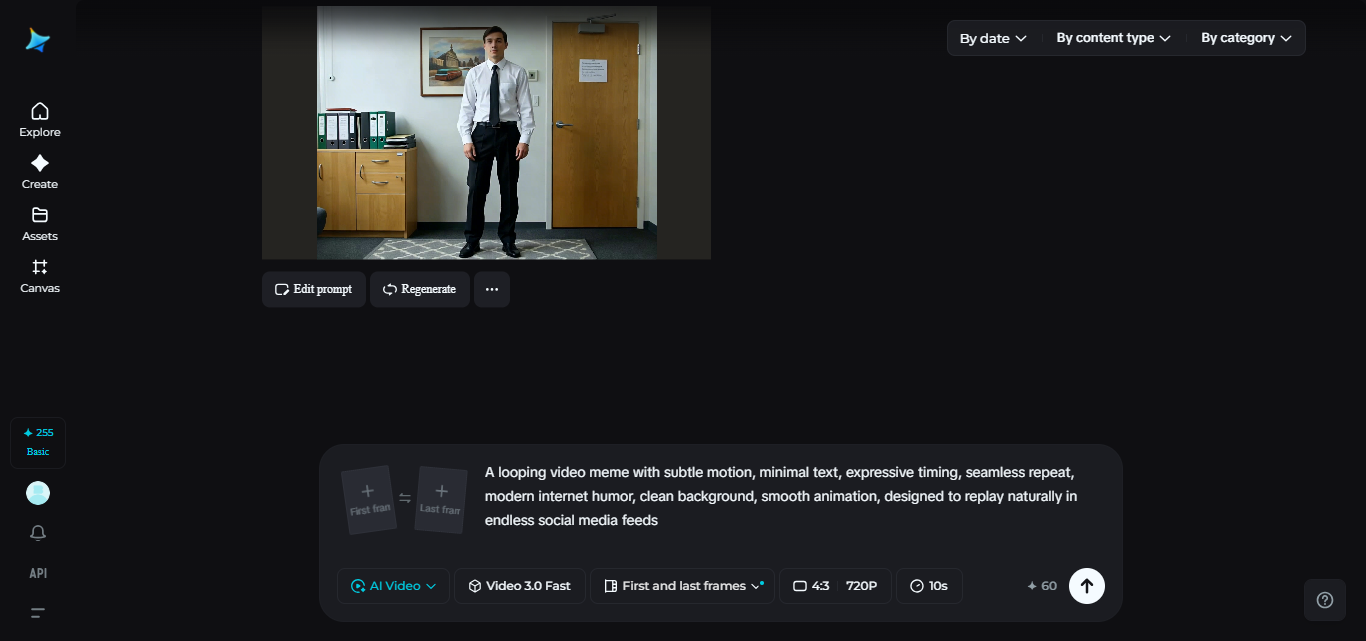Image resolution: width=1366 pixels, height=641 pixels.
Task: Click the Edit prompt button
Action: pos(313,289)
